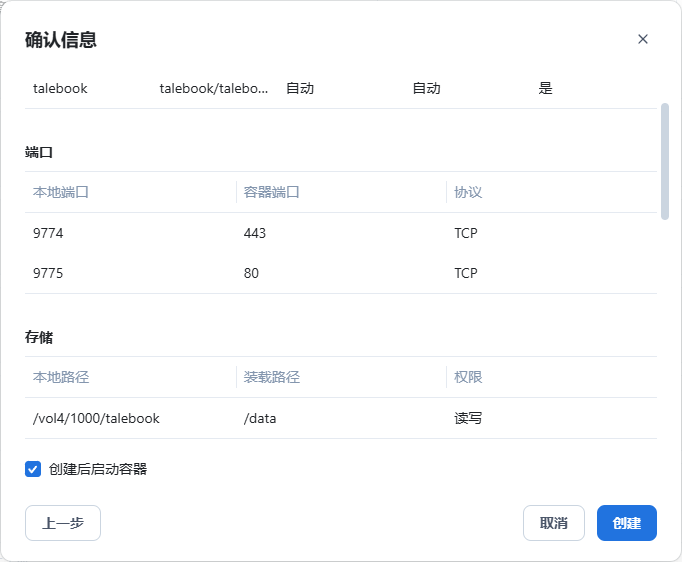682x562 pixels.
Task: Toggle the 创建后启动容器 checkbox
Action: (x=33, y=468)
